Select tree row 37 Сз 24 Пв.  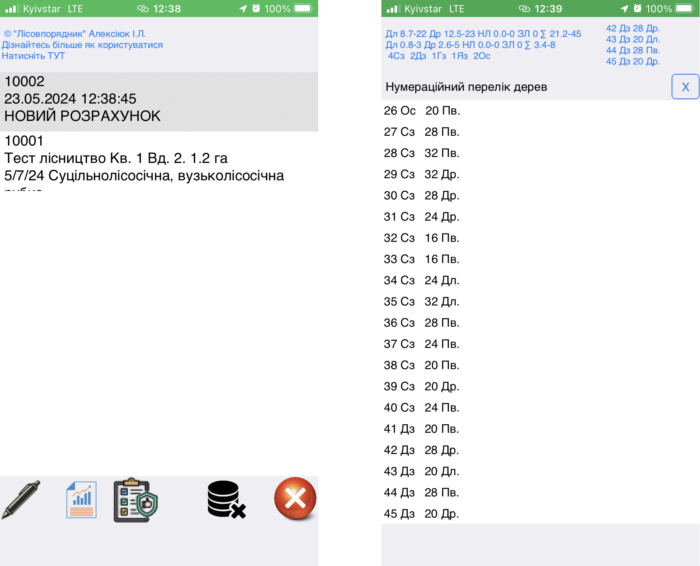[x=422, y=344]
